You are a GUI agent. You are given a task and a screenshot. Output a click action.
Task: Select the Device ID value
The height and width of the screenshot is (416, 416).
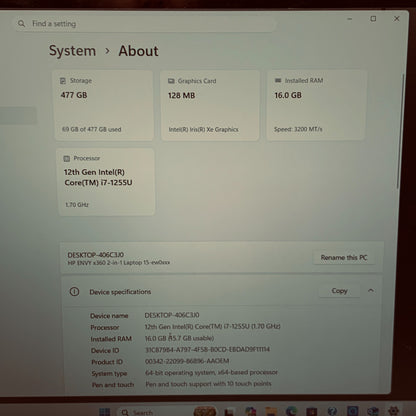coord(207,349)
